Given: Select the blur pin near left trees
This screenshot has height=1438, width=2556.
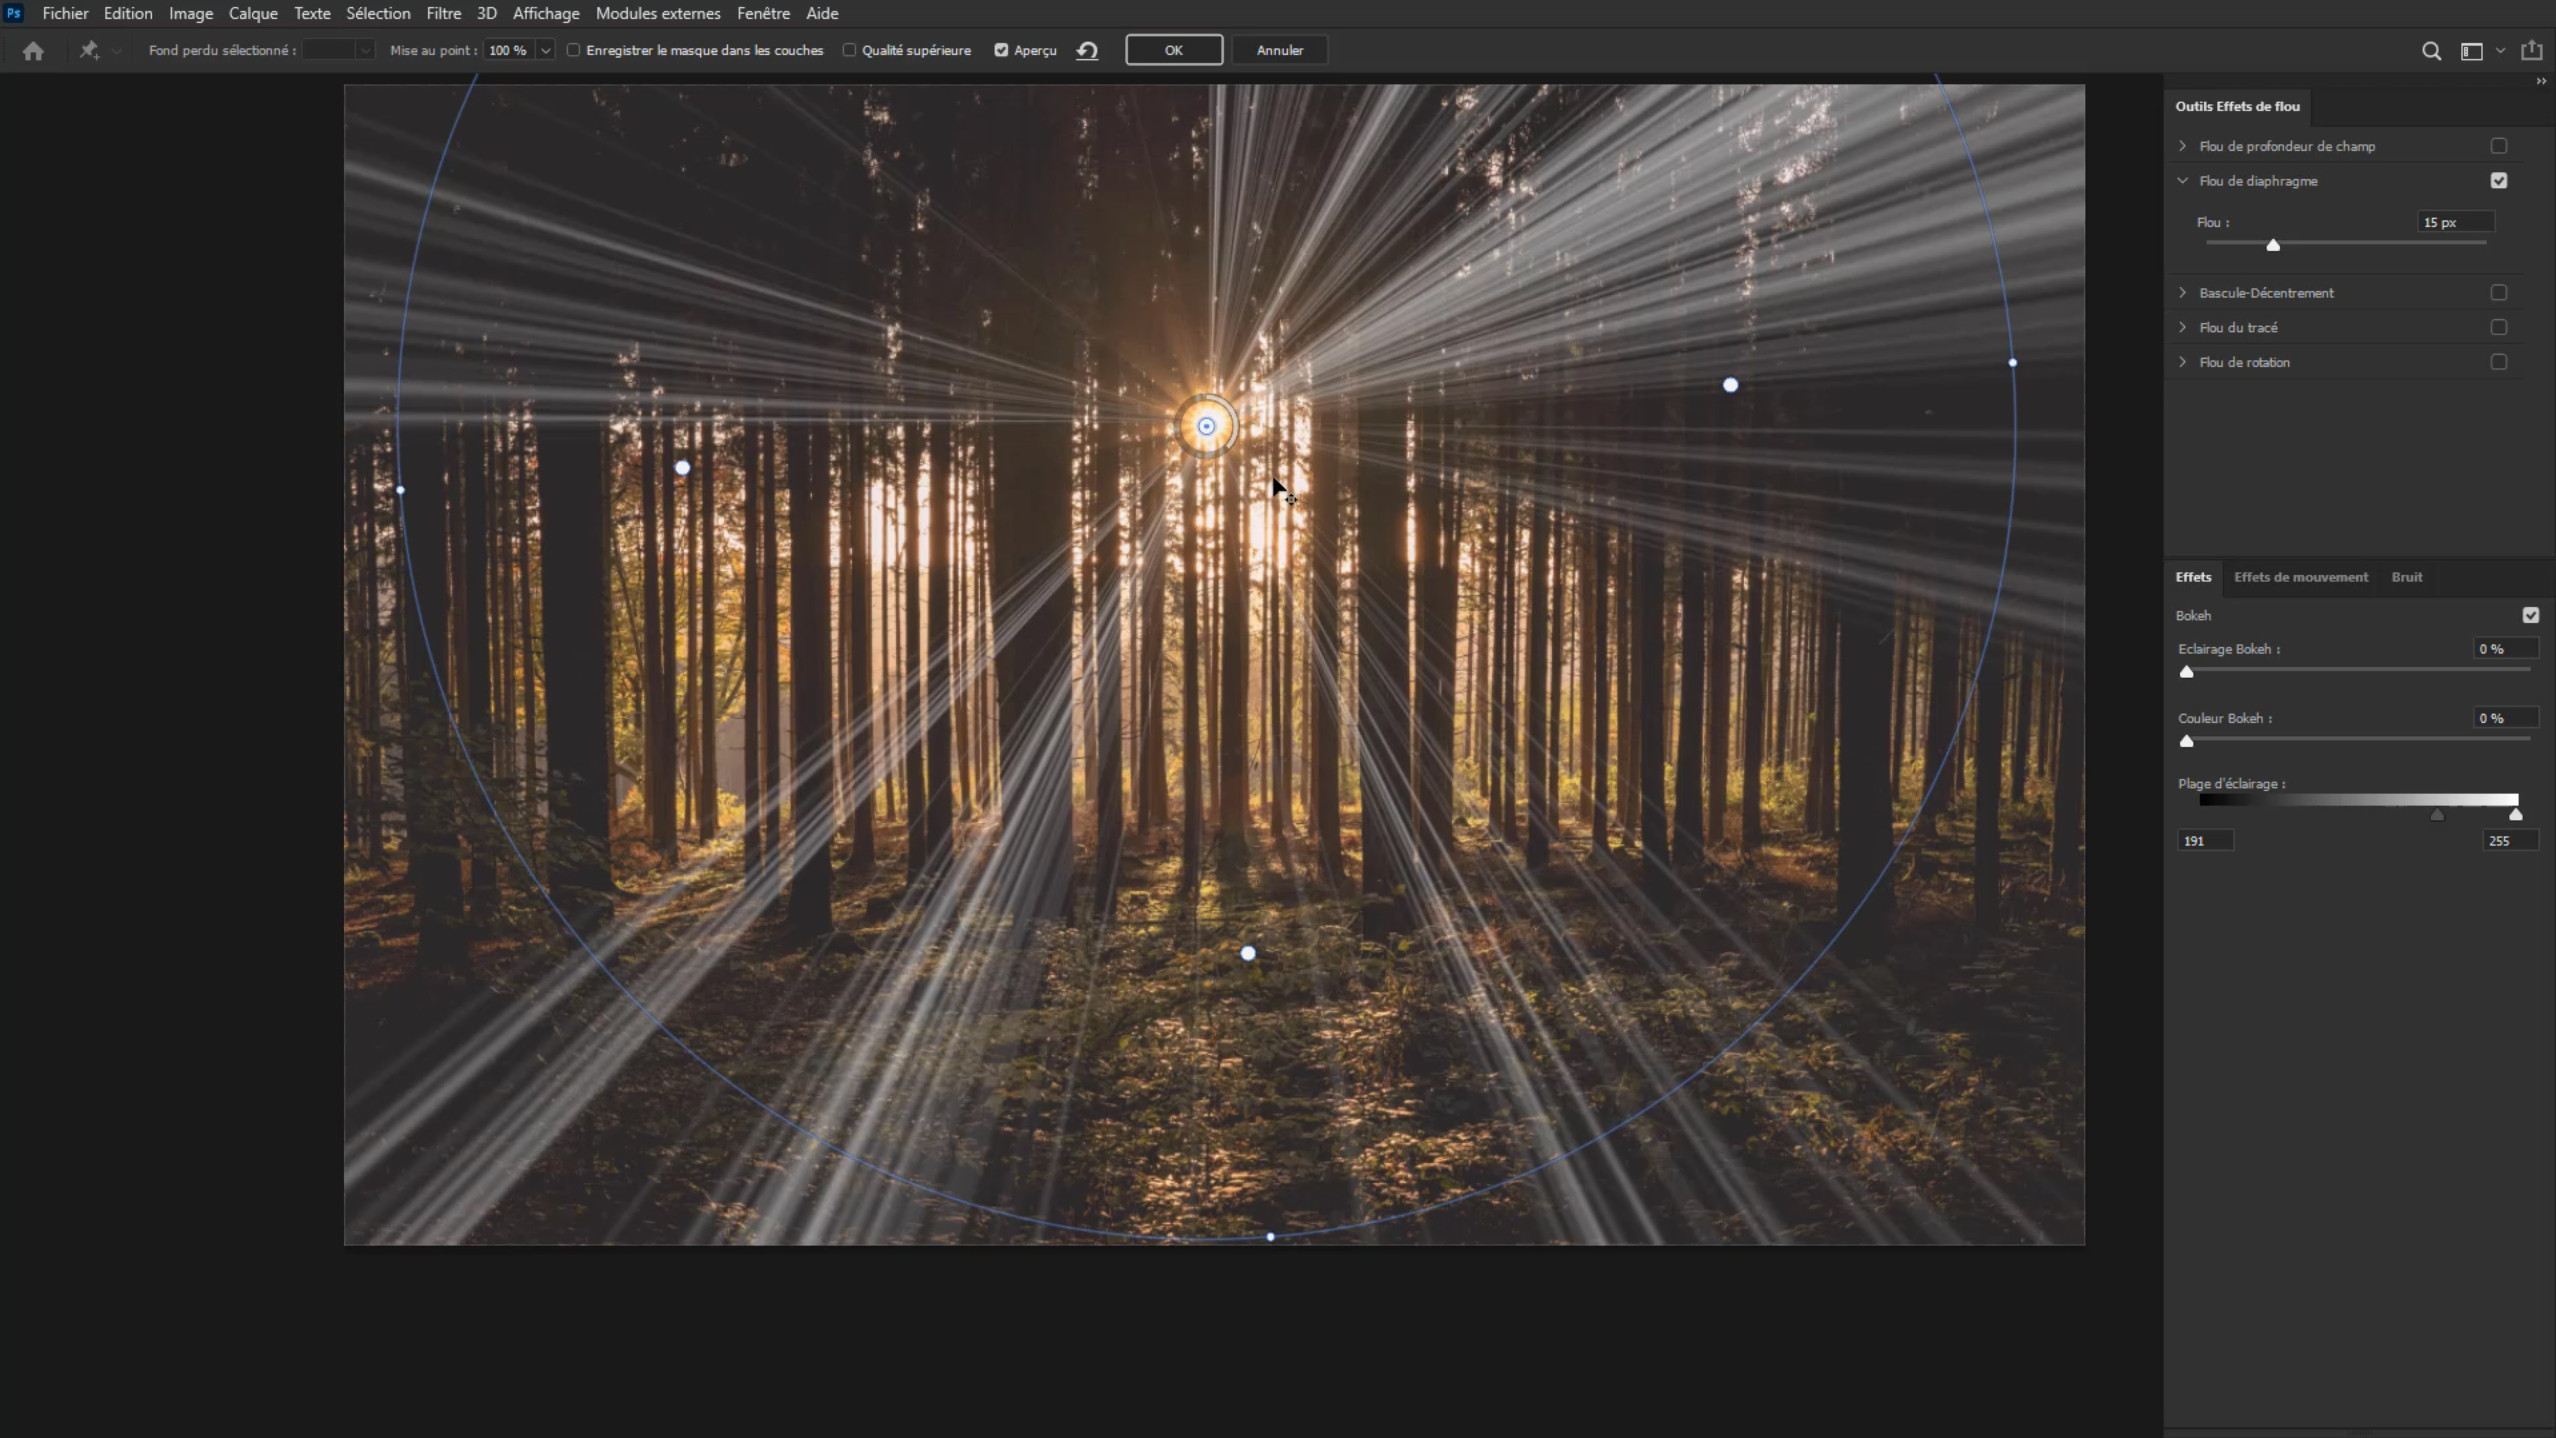Looking at the screenshot, I should 682,467.
